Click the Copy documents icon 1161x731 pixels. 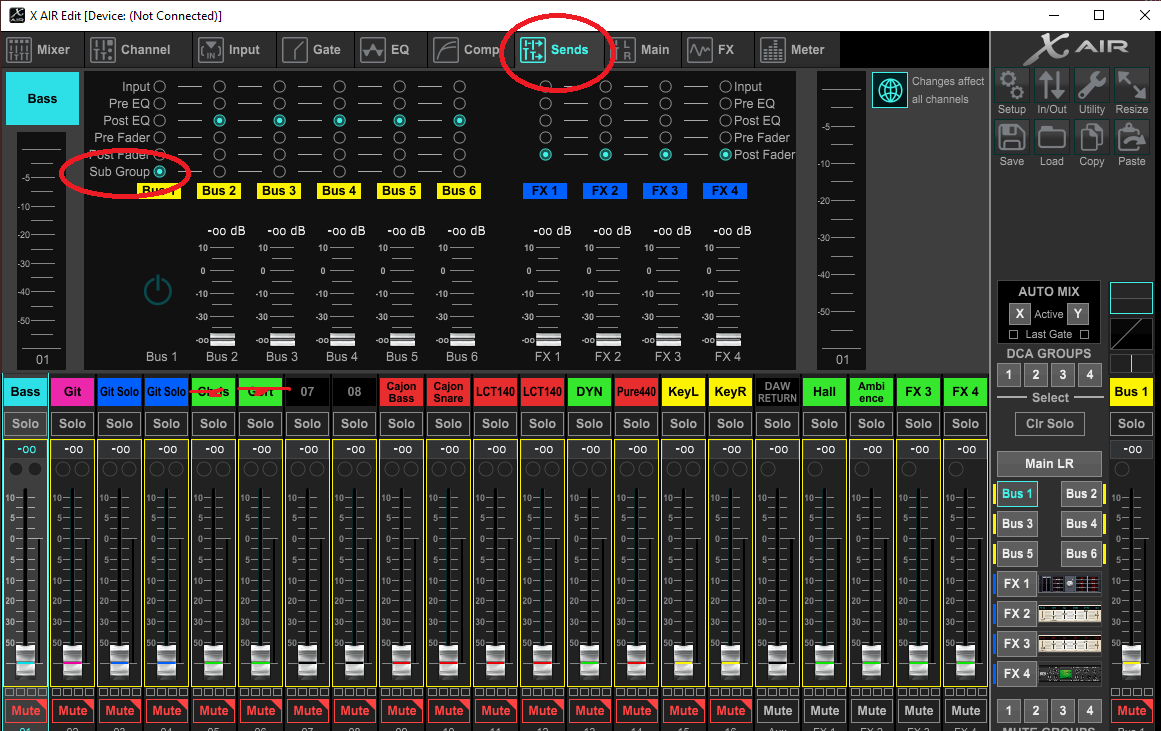click(1091, 137)
